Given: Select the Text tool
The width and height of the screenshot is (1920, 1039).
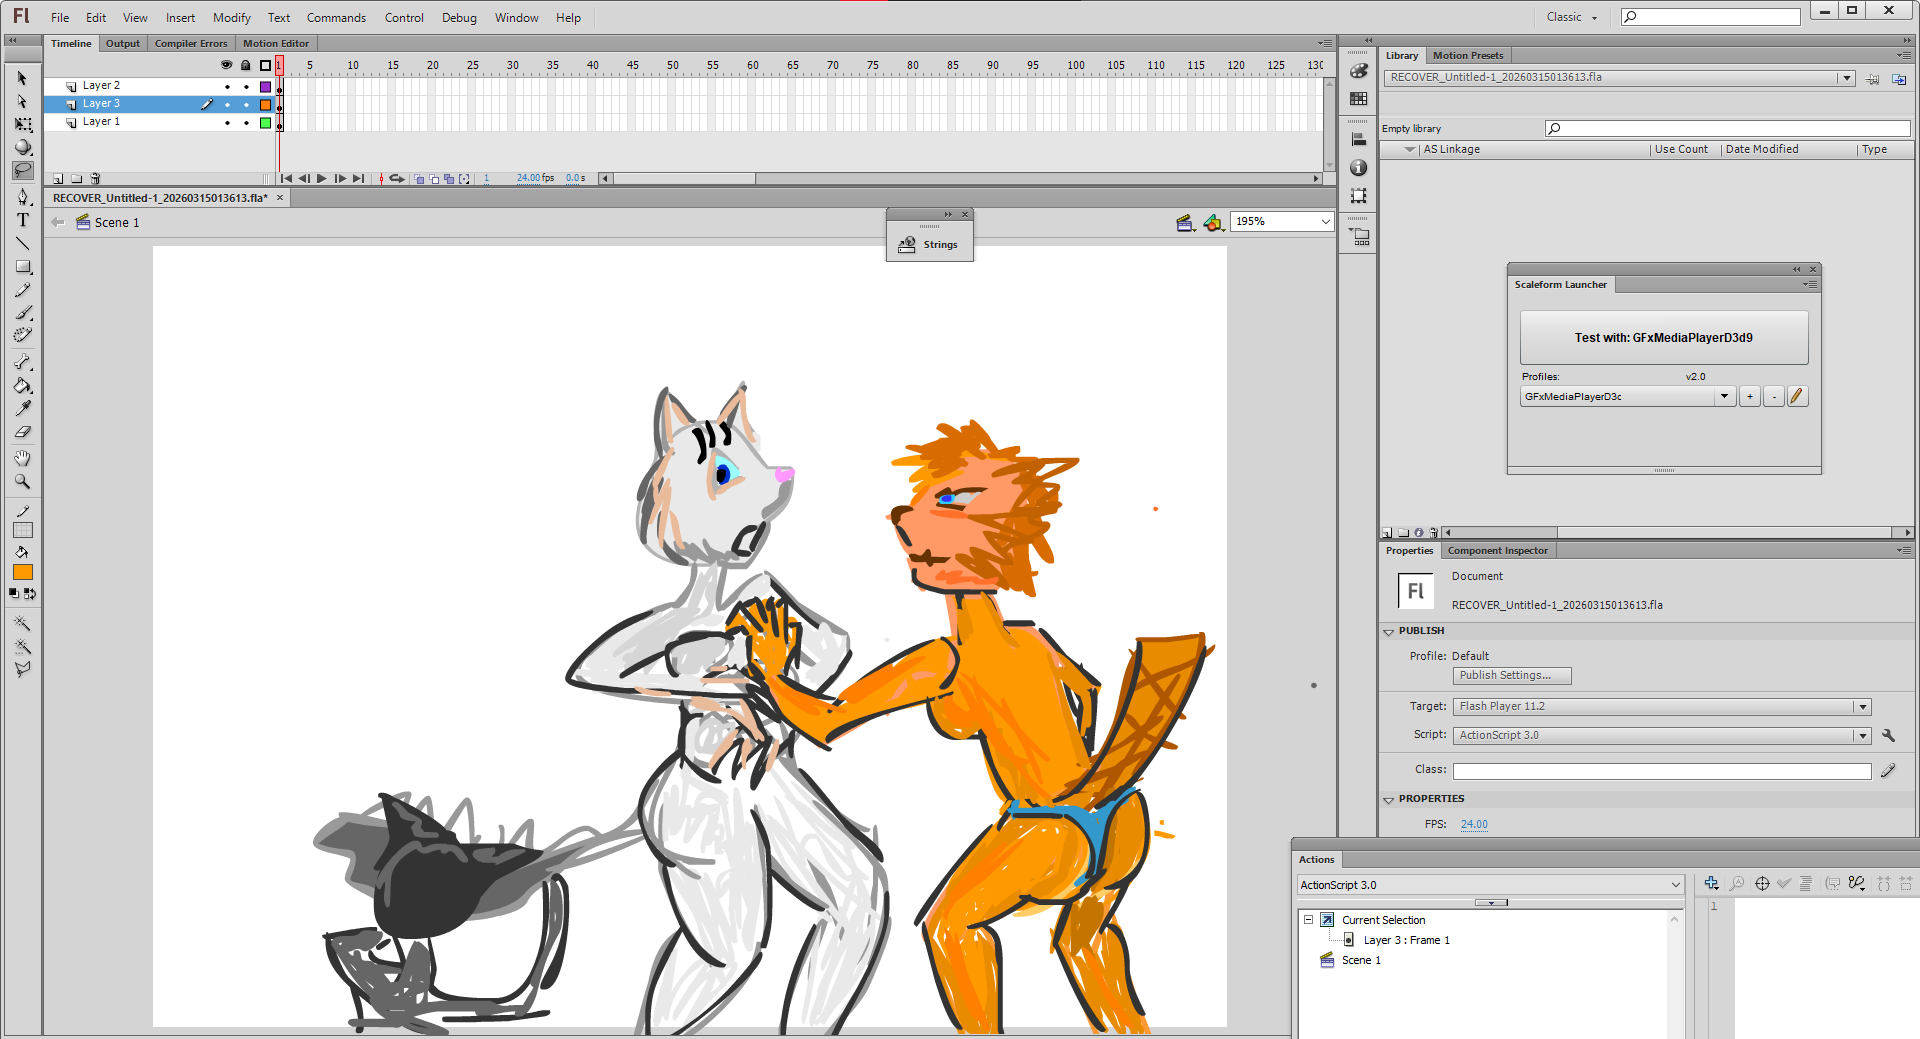Looking at the screenshot, I should 22,220.
